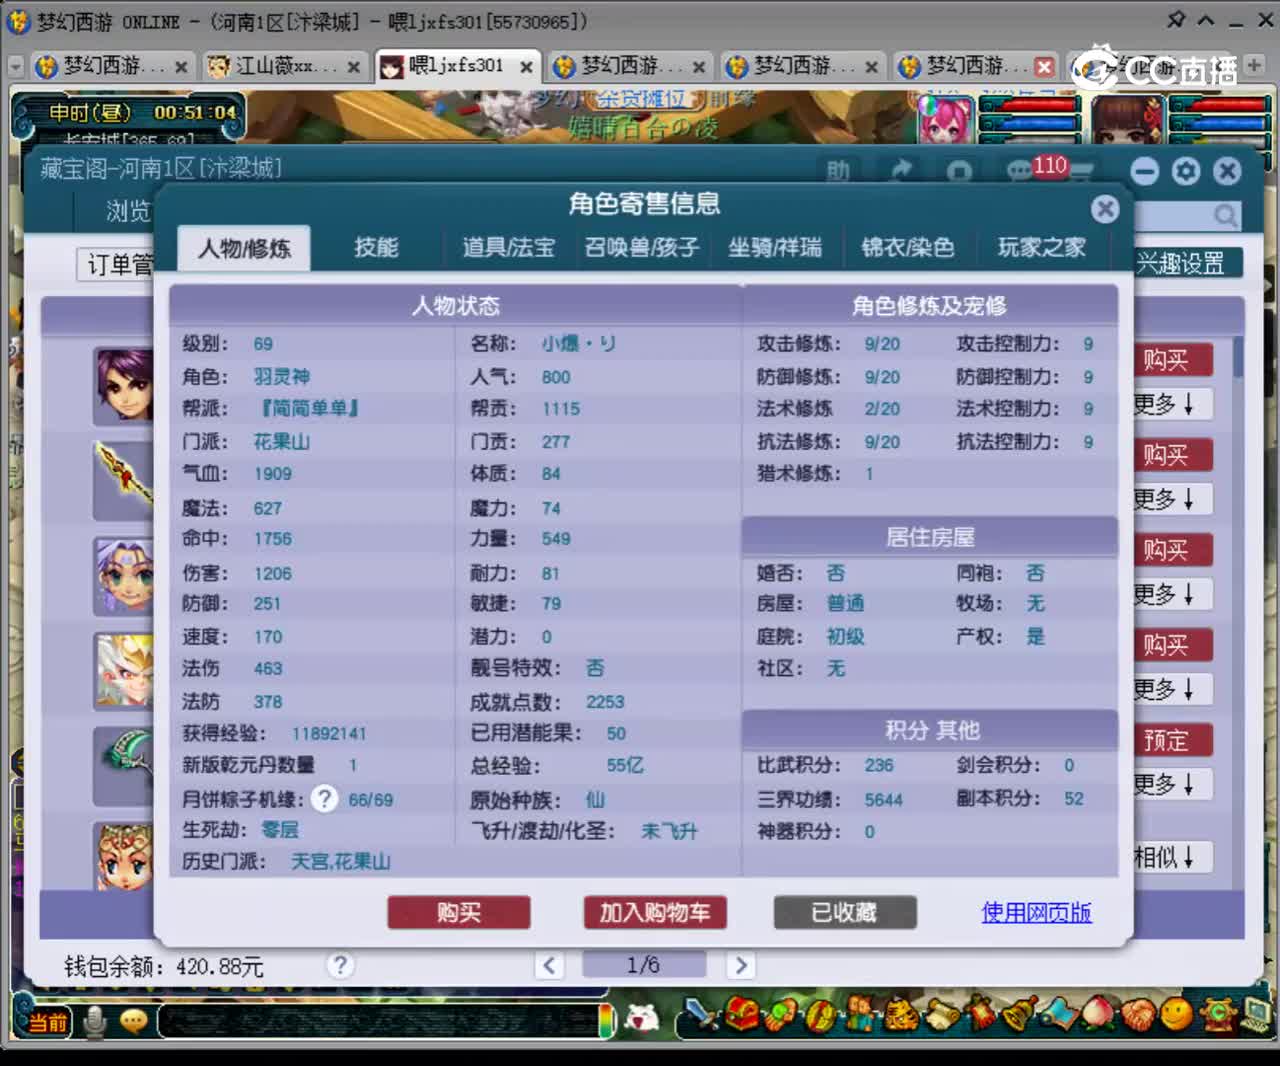
Task: Click the golden bell icon in bottom toolbar
Action: pyautogui.click(x=1019, y=1015)
